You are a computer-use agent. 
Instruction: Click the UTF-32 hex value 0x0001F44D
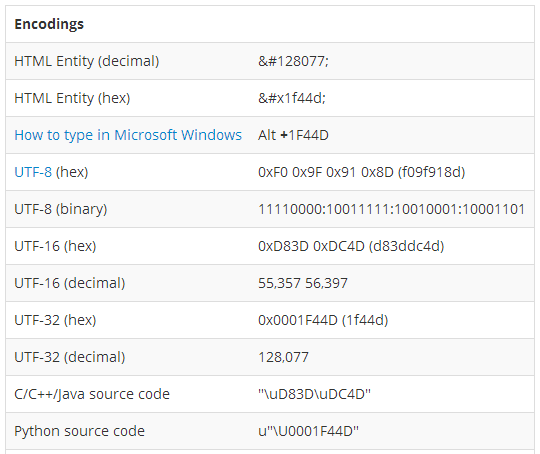tap(323, 320)
